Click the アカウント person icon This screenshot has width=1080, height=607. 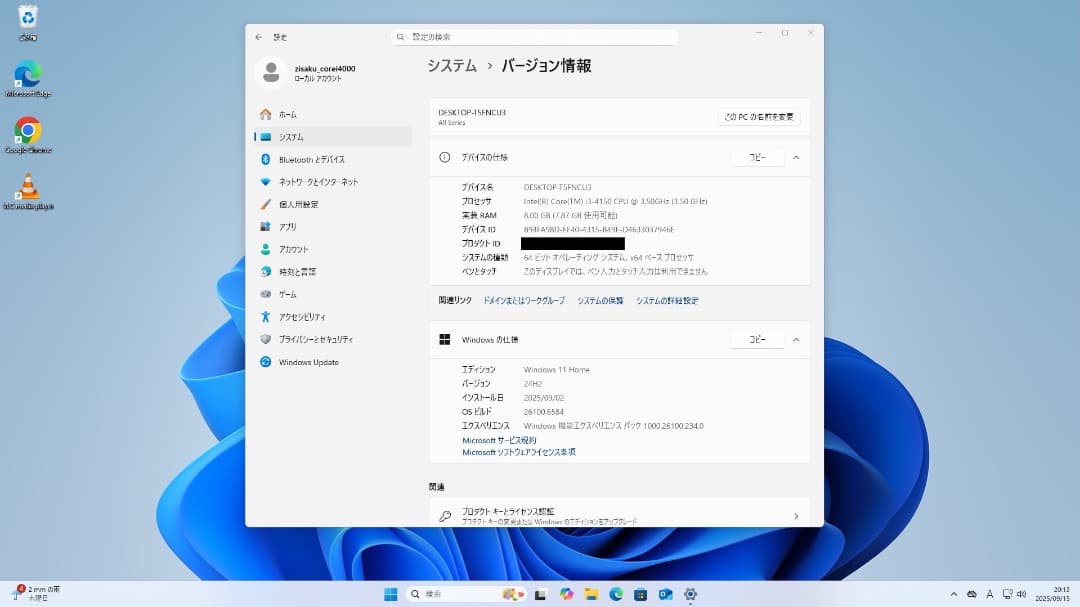[265, 249]
